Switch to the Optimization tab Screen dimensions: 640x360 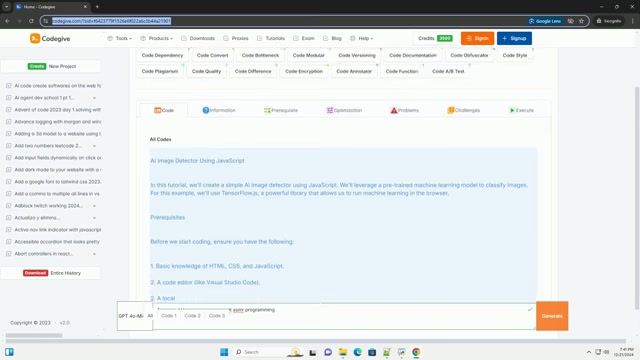tap(344, 110)
